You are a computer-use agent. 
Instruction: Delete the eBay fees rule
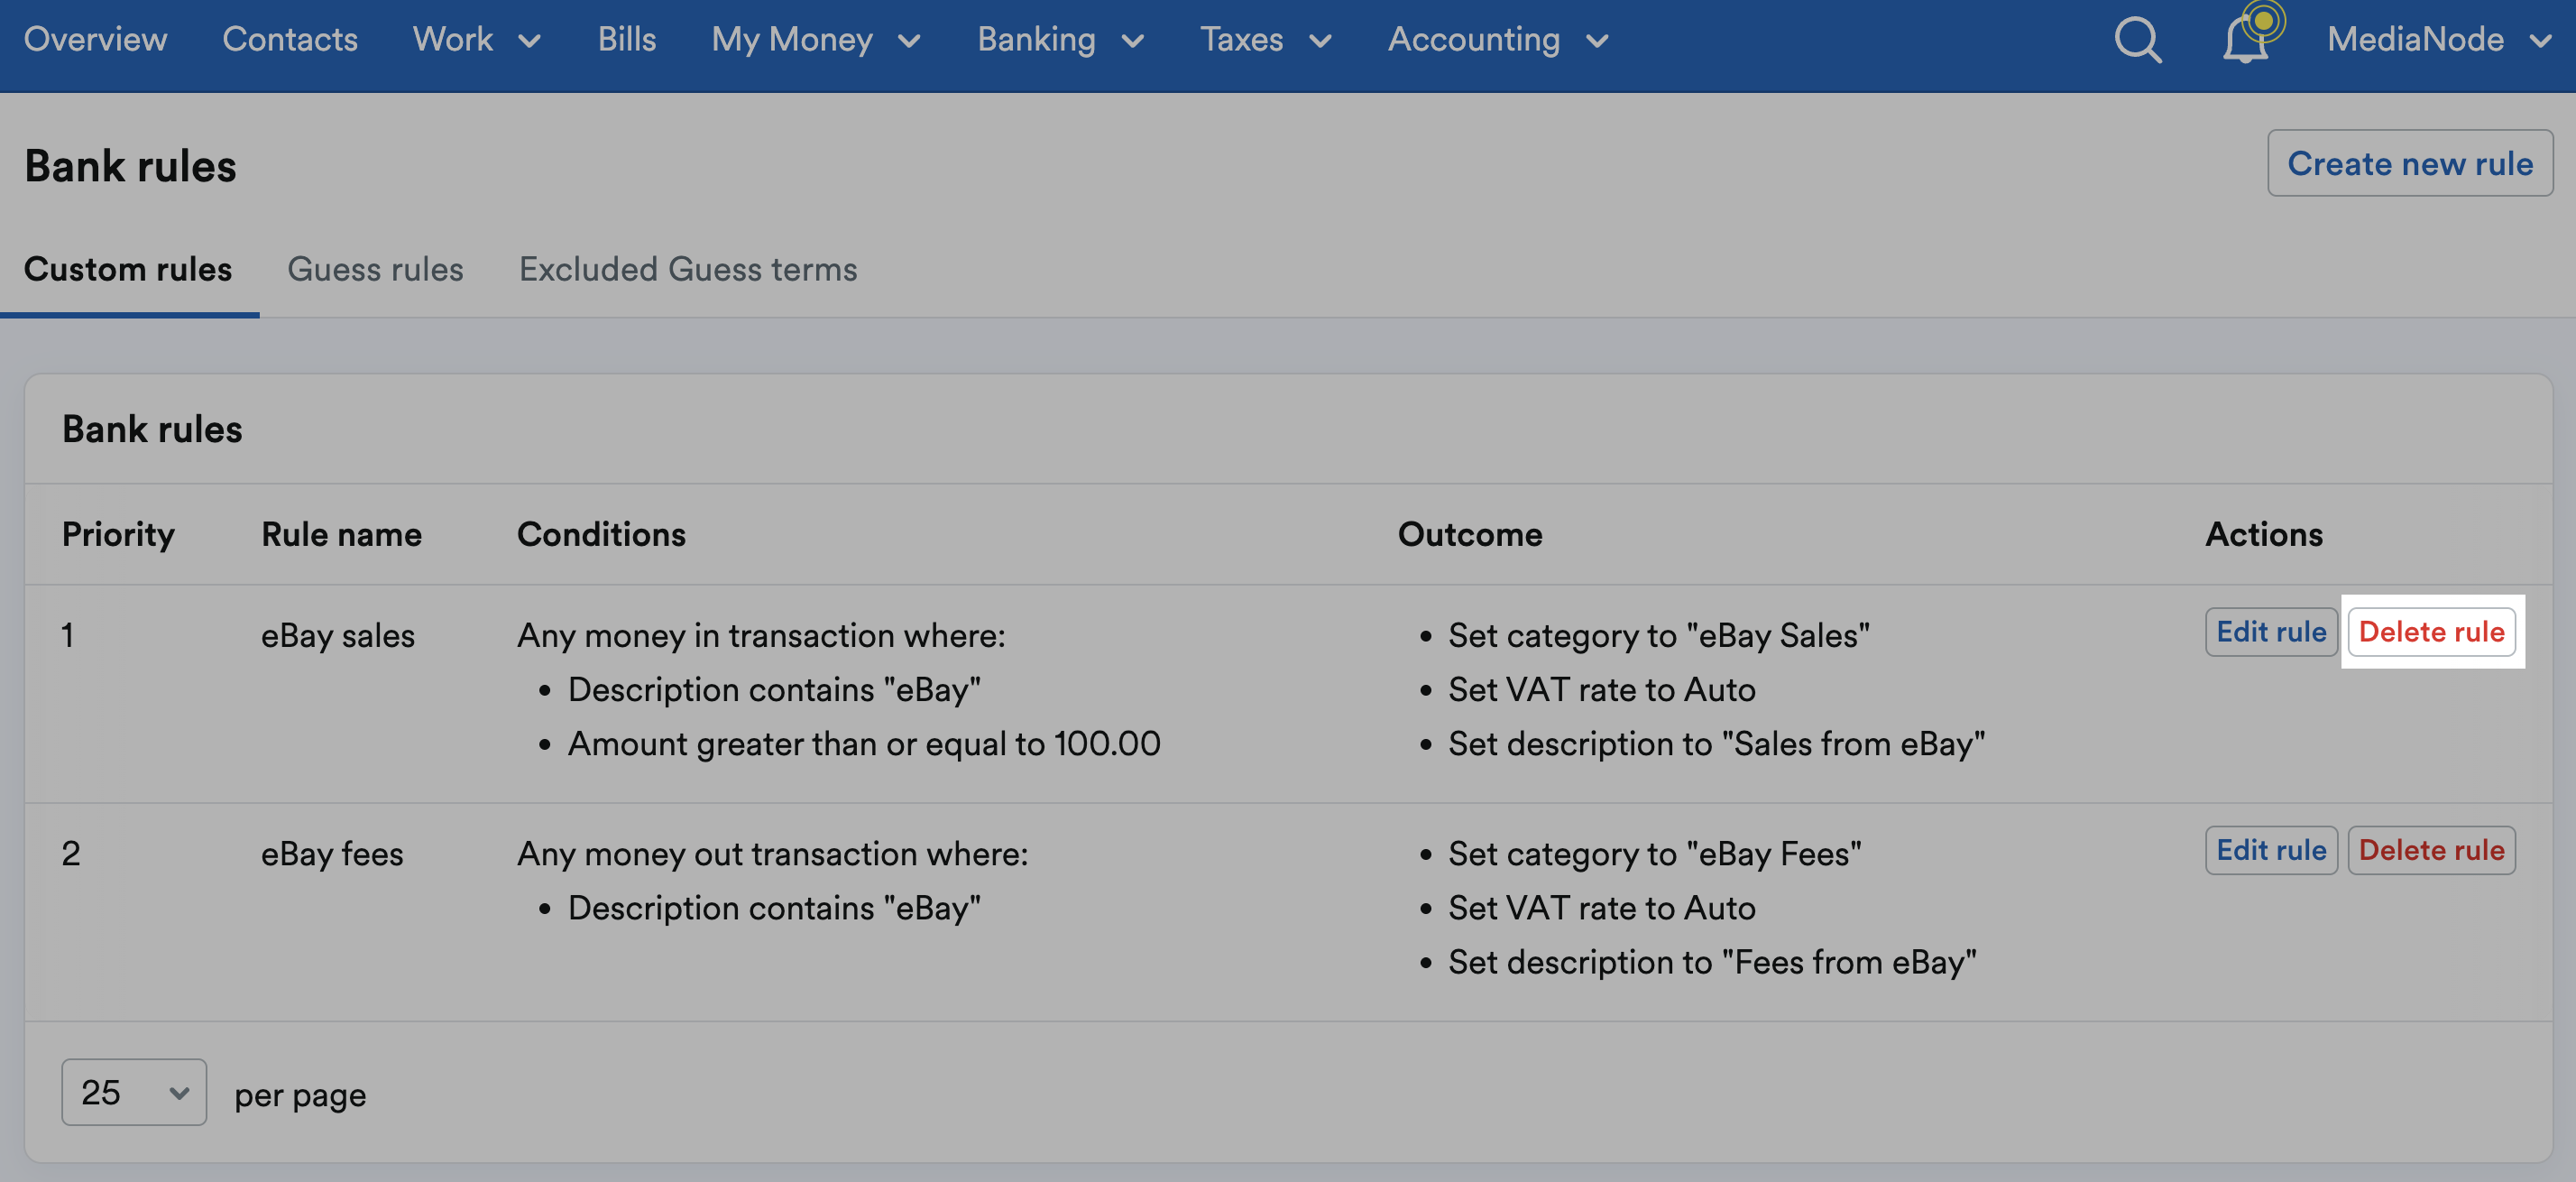point(2431,850)
